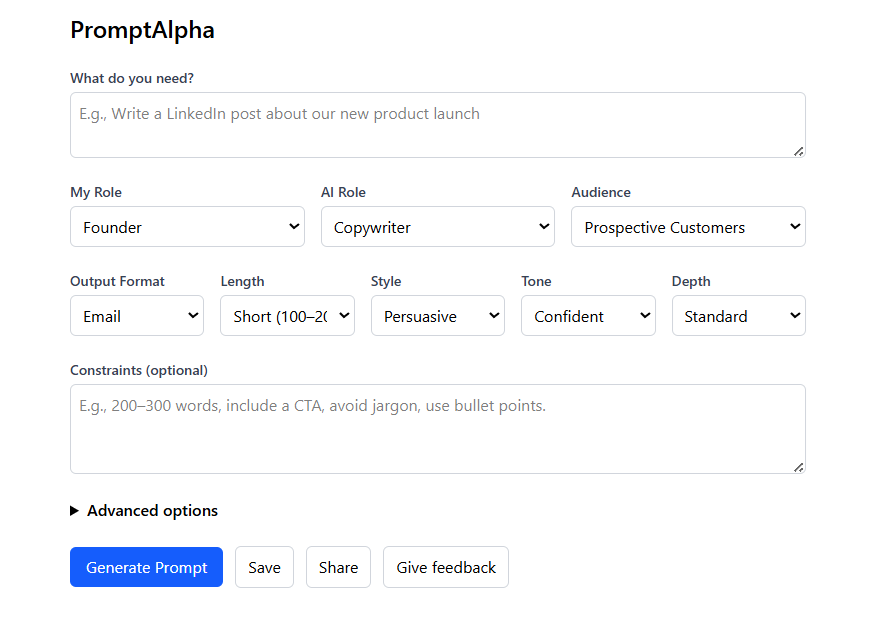Screen dimensions: 878x624
Task: Expand the Advanced options section
Action: (152, 511)
